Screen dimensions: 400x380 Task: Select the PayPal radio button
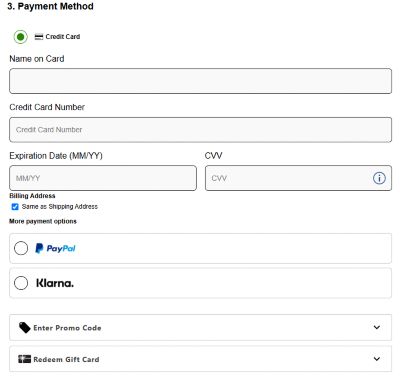tap(21, 248)
